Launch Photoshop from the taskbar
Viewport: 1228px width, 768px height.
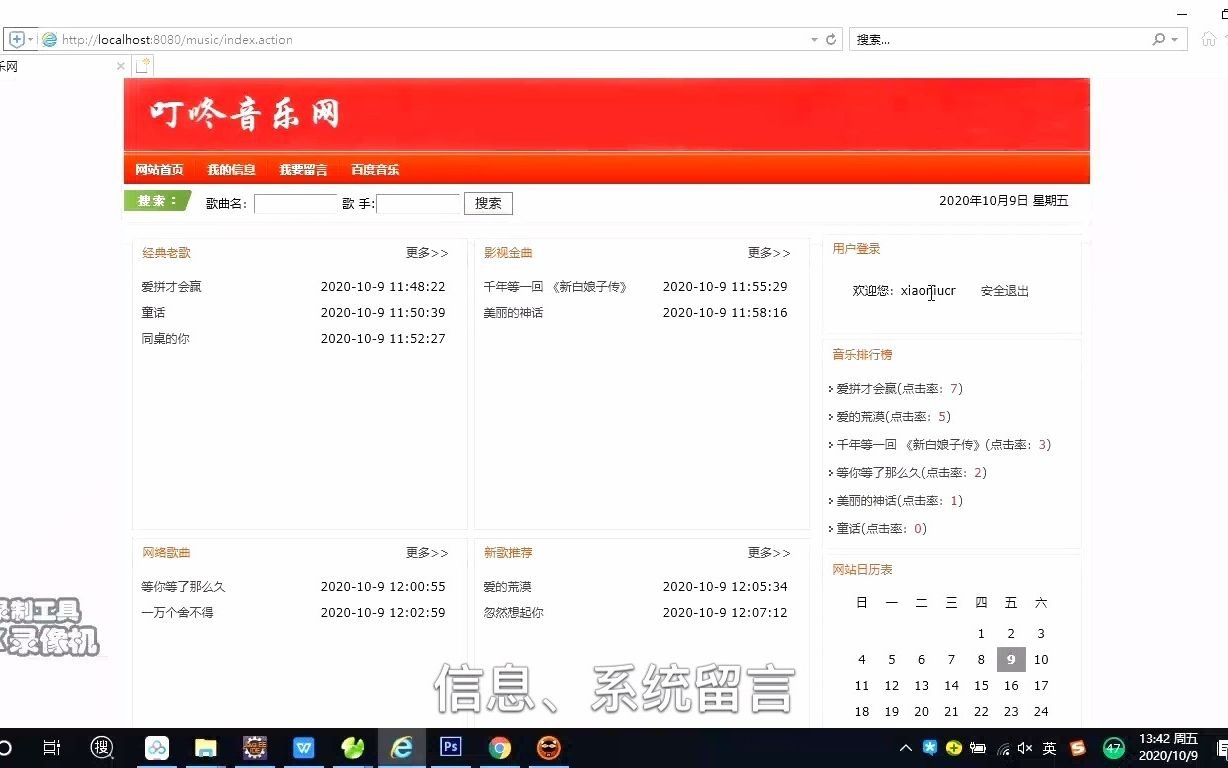point(450,747)
